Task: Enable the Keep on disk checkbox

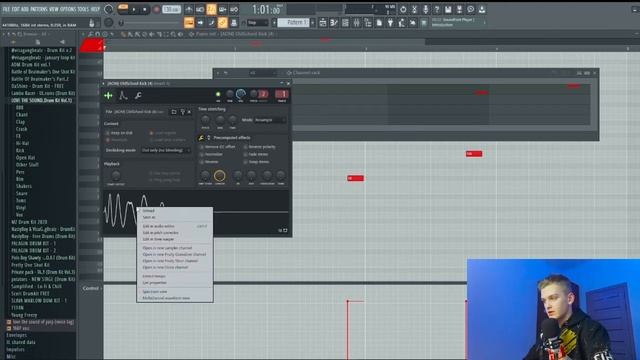Action: pyautogui.click(x=108, y=133)
